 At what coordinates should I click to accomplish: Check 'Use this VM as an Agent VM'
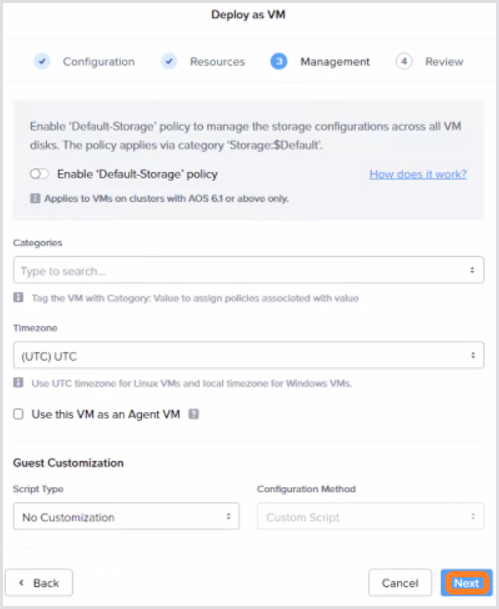click(x=18, y=414)
